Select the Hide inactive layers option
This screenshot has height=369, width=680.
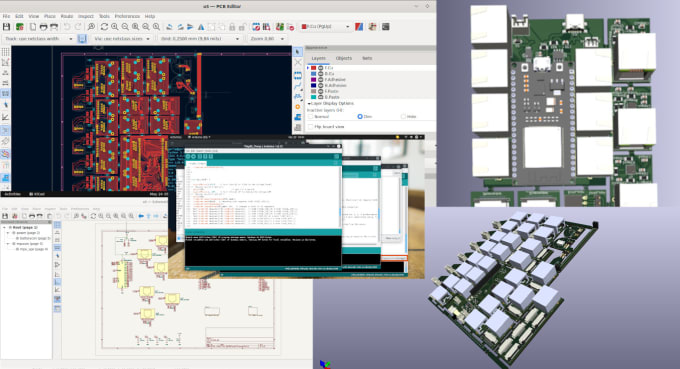403,117
